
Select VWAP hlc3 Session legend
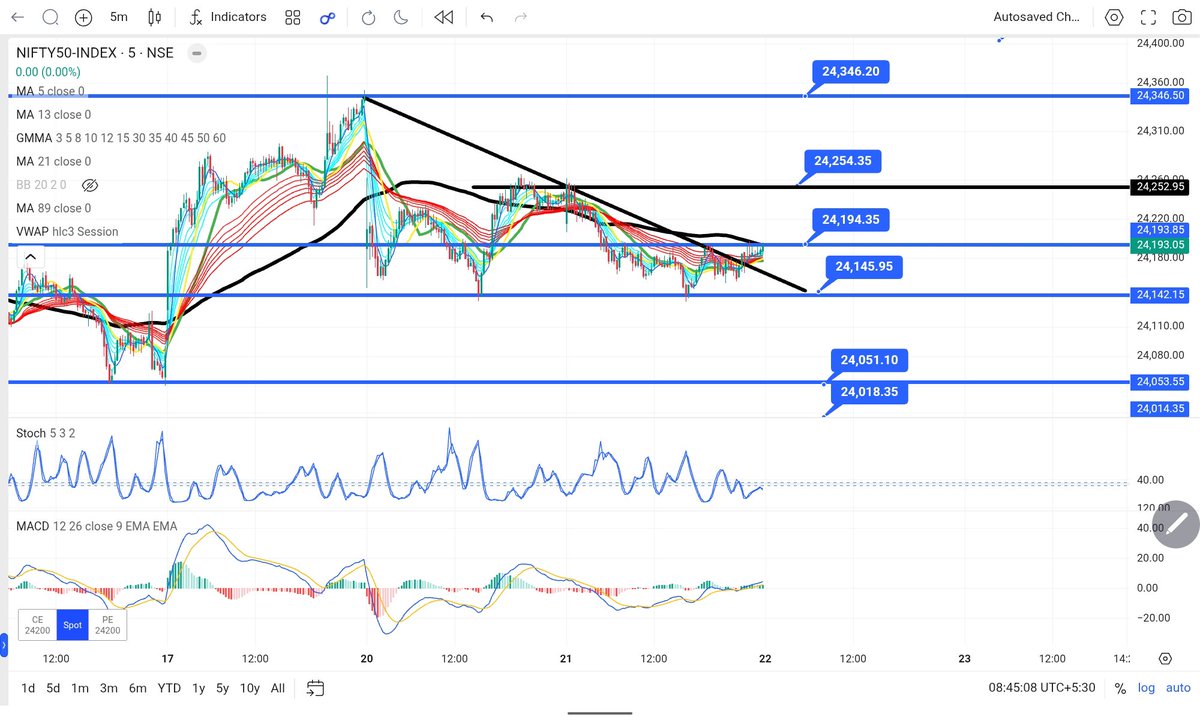(x=67, y=231)
